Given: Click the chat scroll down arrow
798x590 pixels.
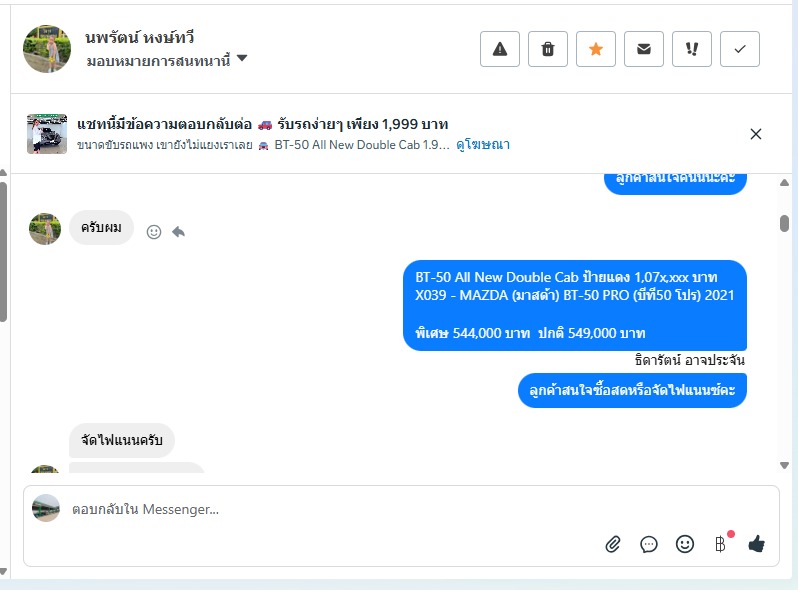Looking at the screenshot, I should pos(784,465).
